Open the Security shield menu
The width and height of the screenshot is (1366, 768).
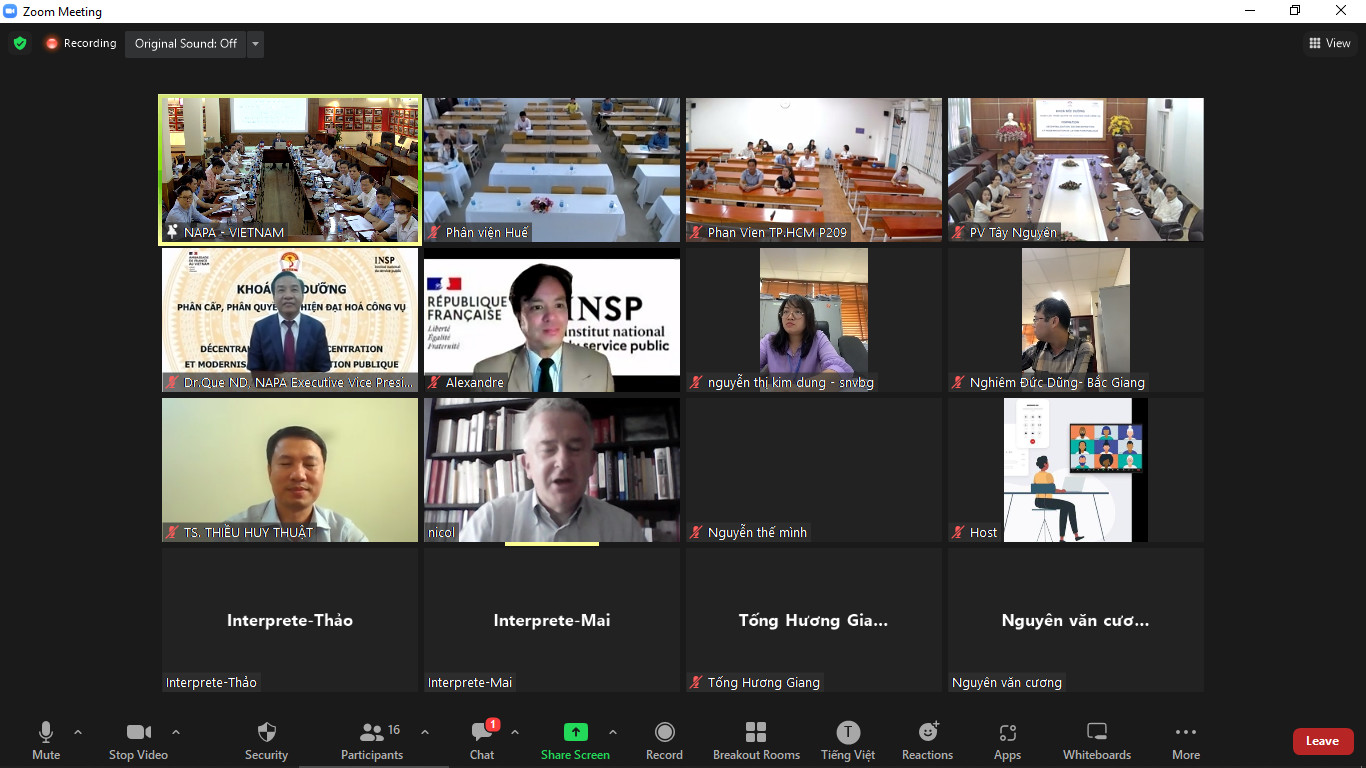coord(266,741)
